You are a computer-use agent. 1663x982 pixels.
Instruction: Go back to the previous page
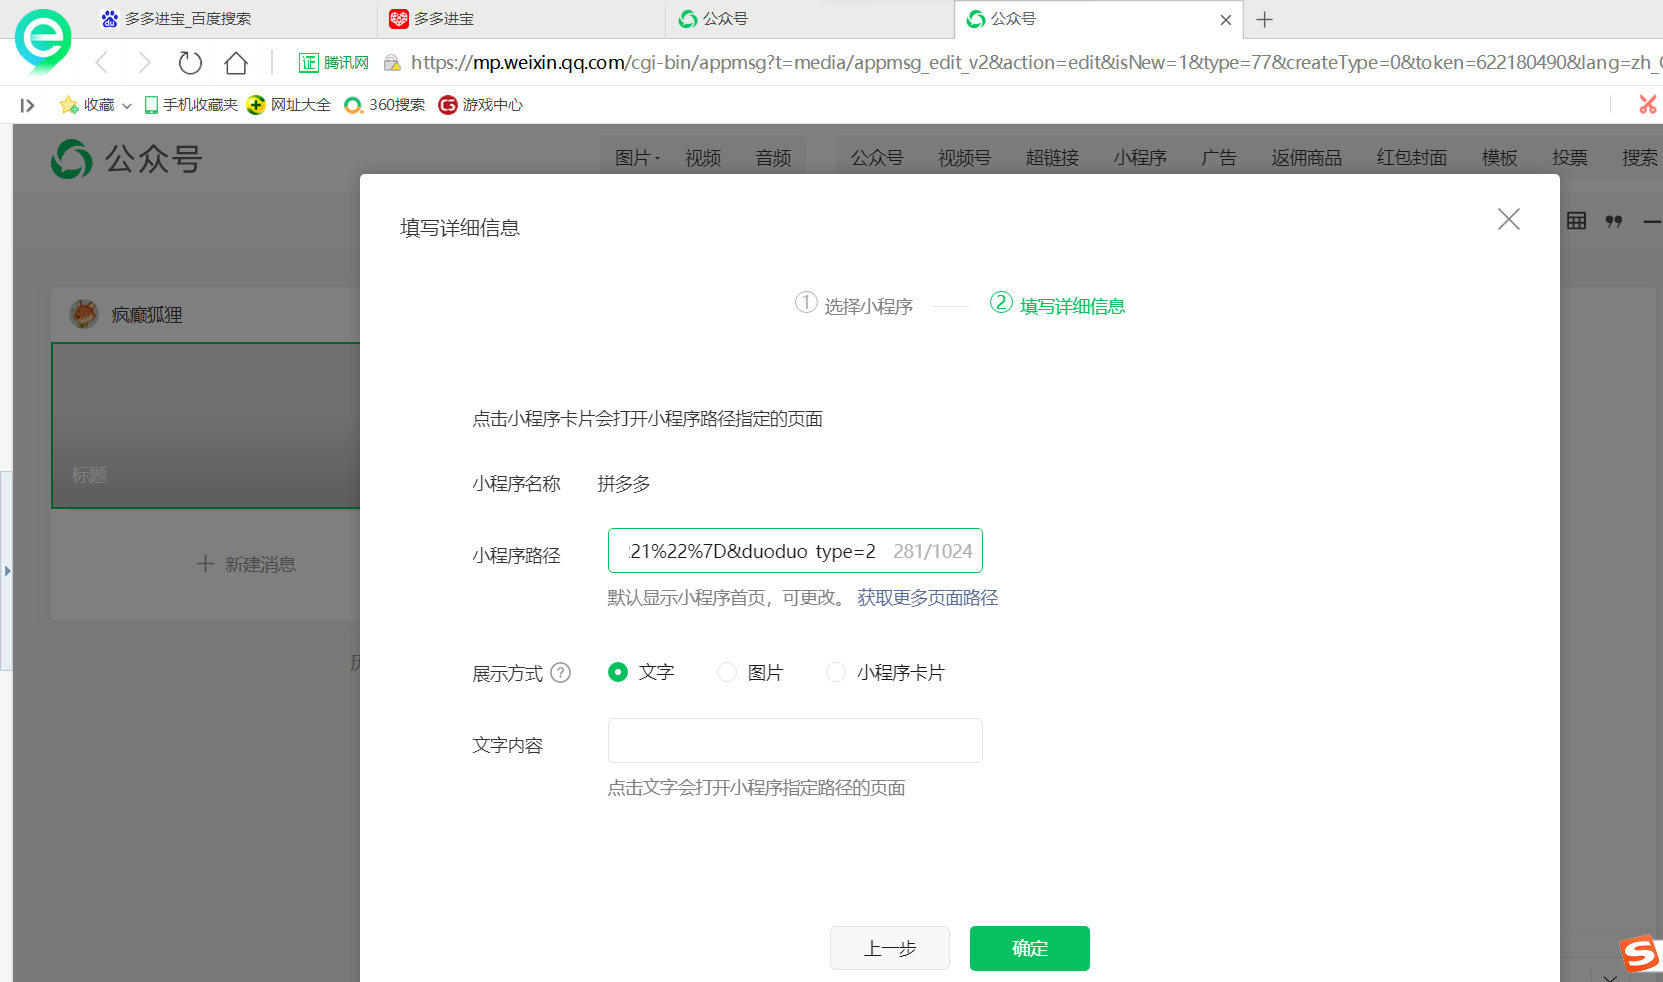click(102, 63)
